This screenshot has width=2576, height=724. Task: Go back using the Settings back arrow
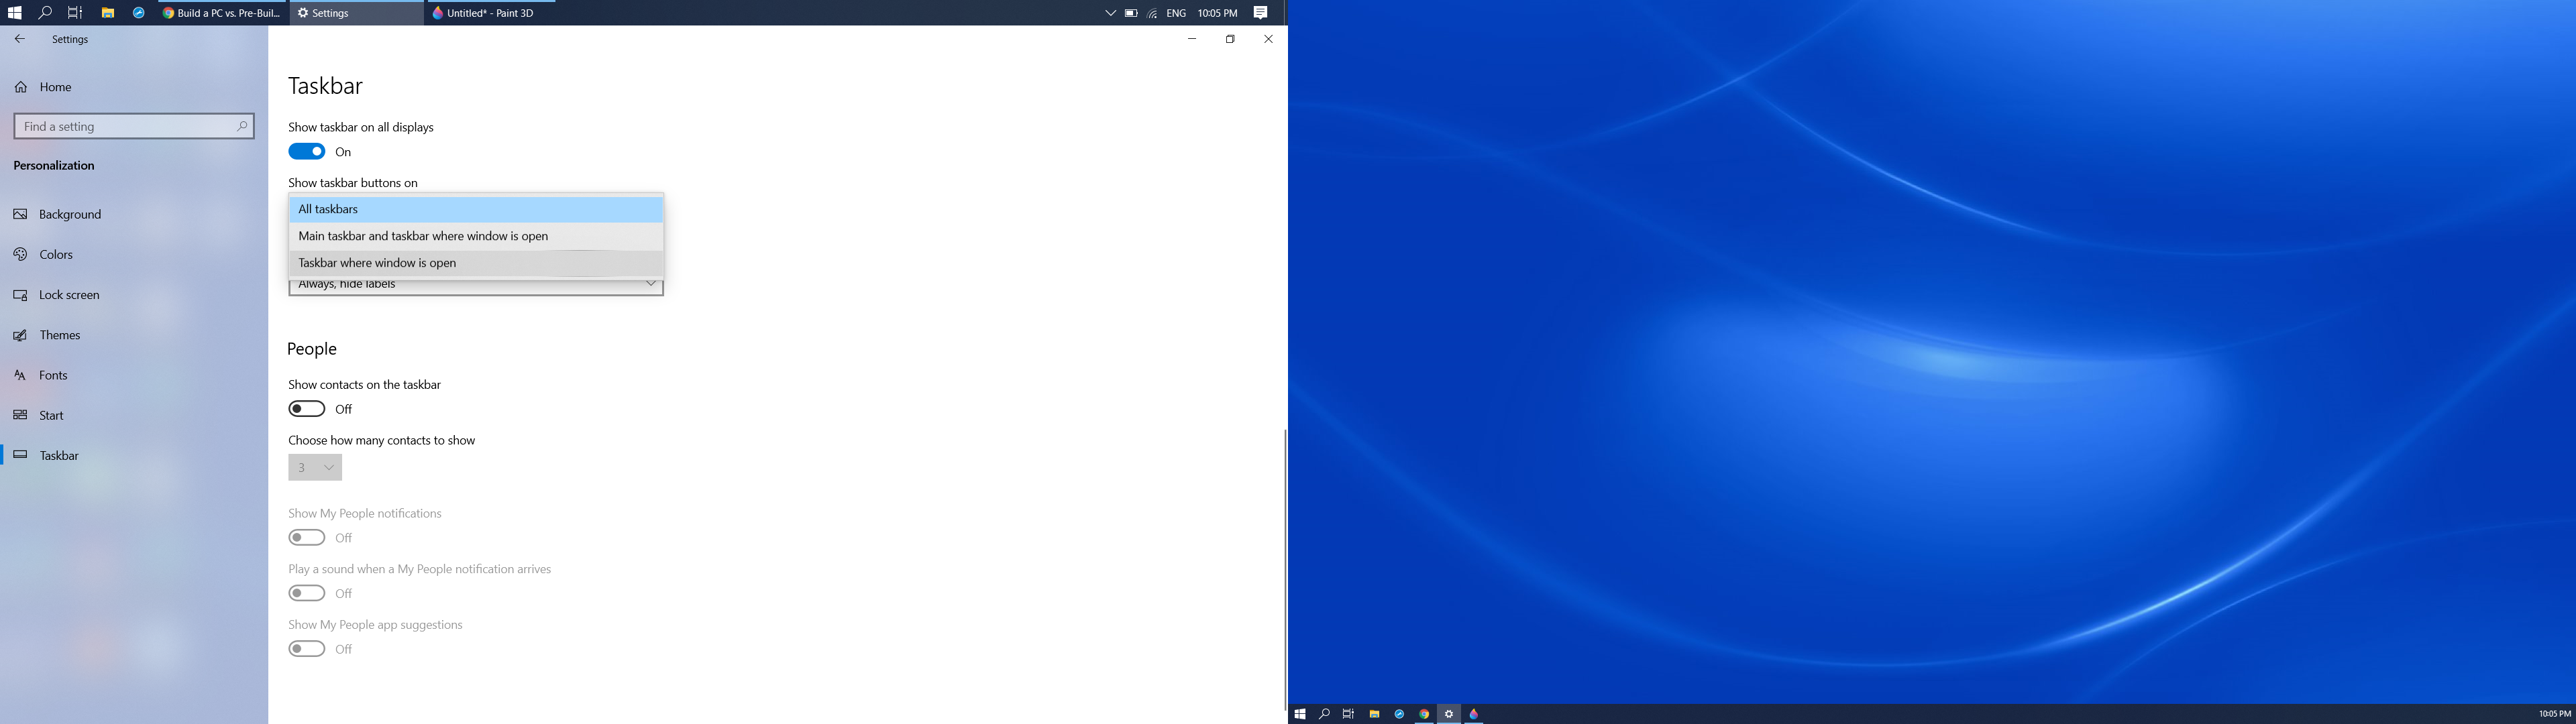click(19, 39)
